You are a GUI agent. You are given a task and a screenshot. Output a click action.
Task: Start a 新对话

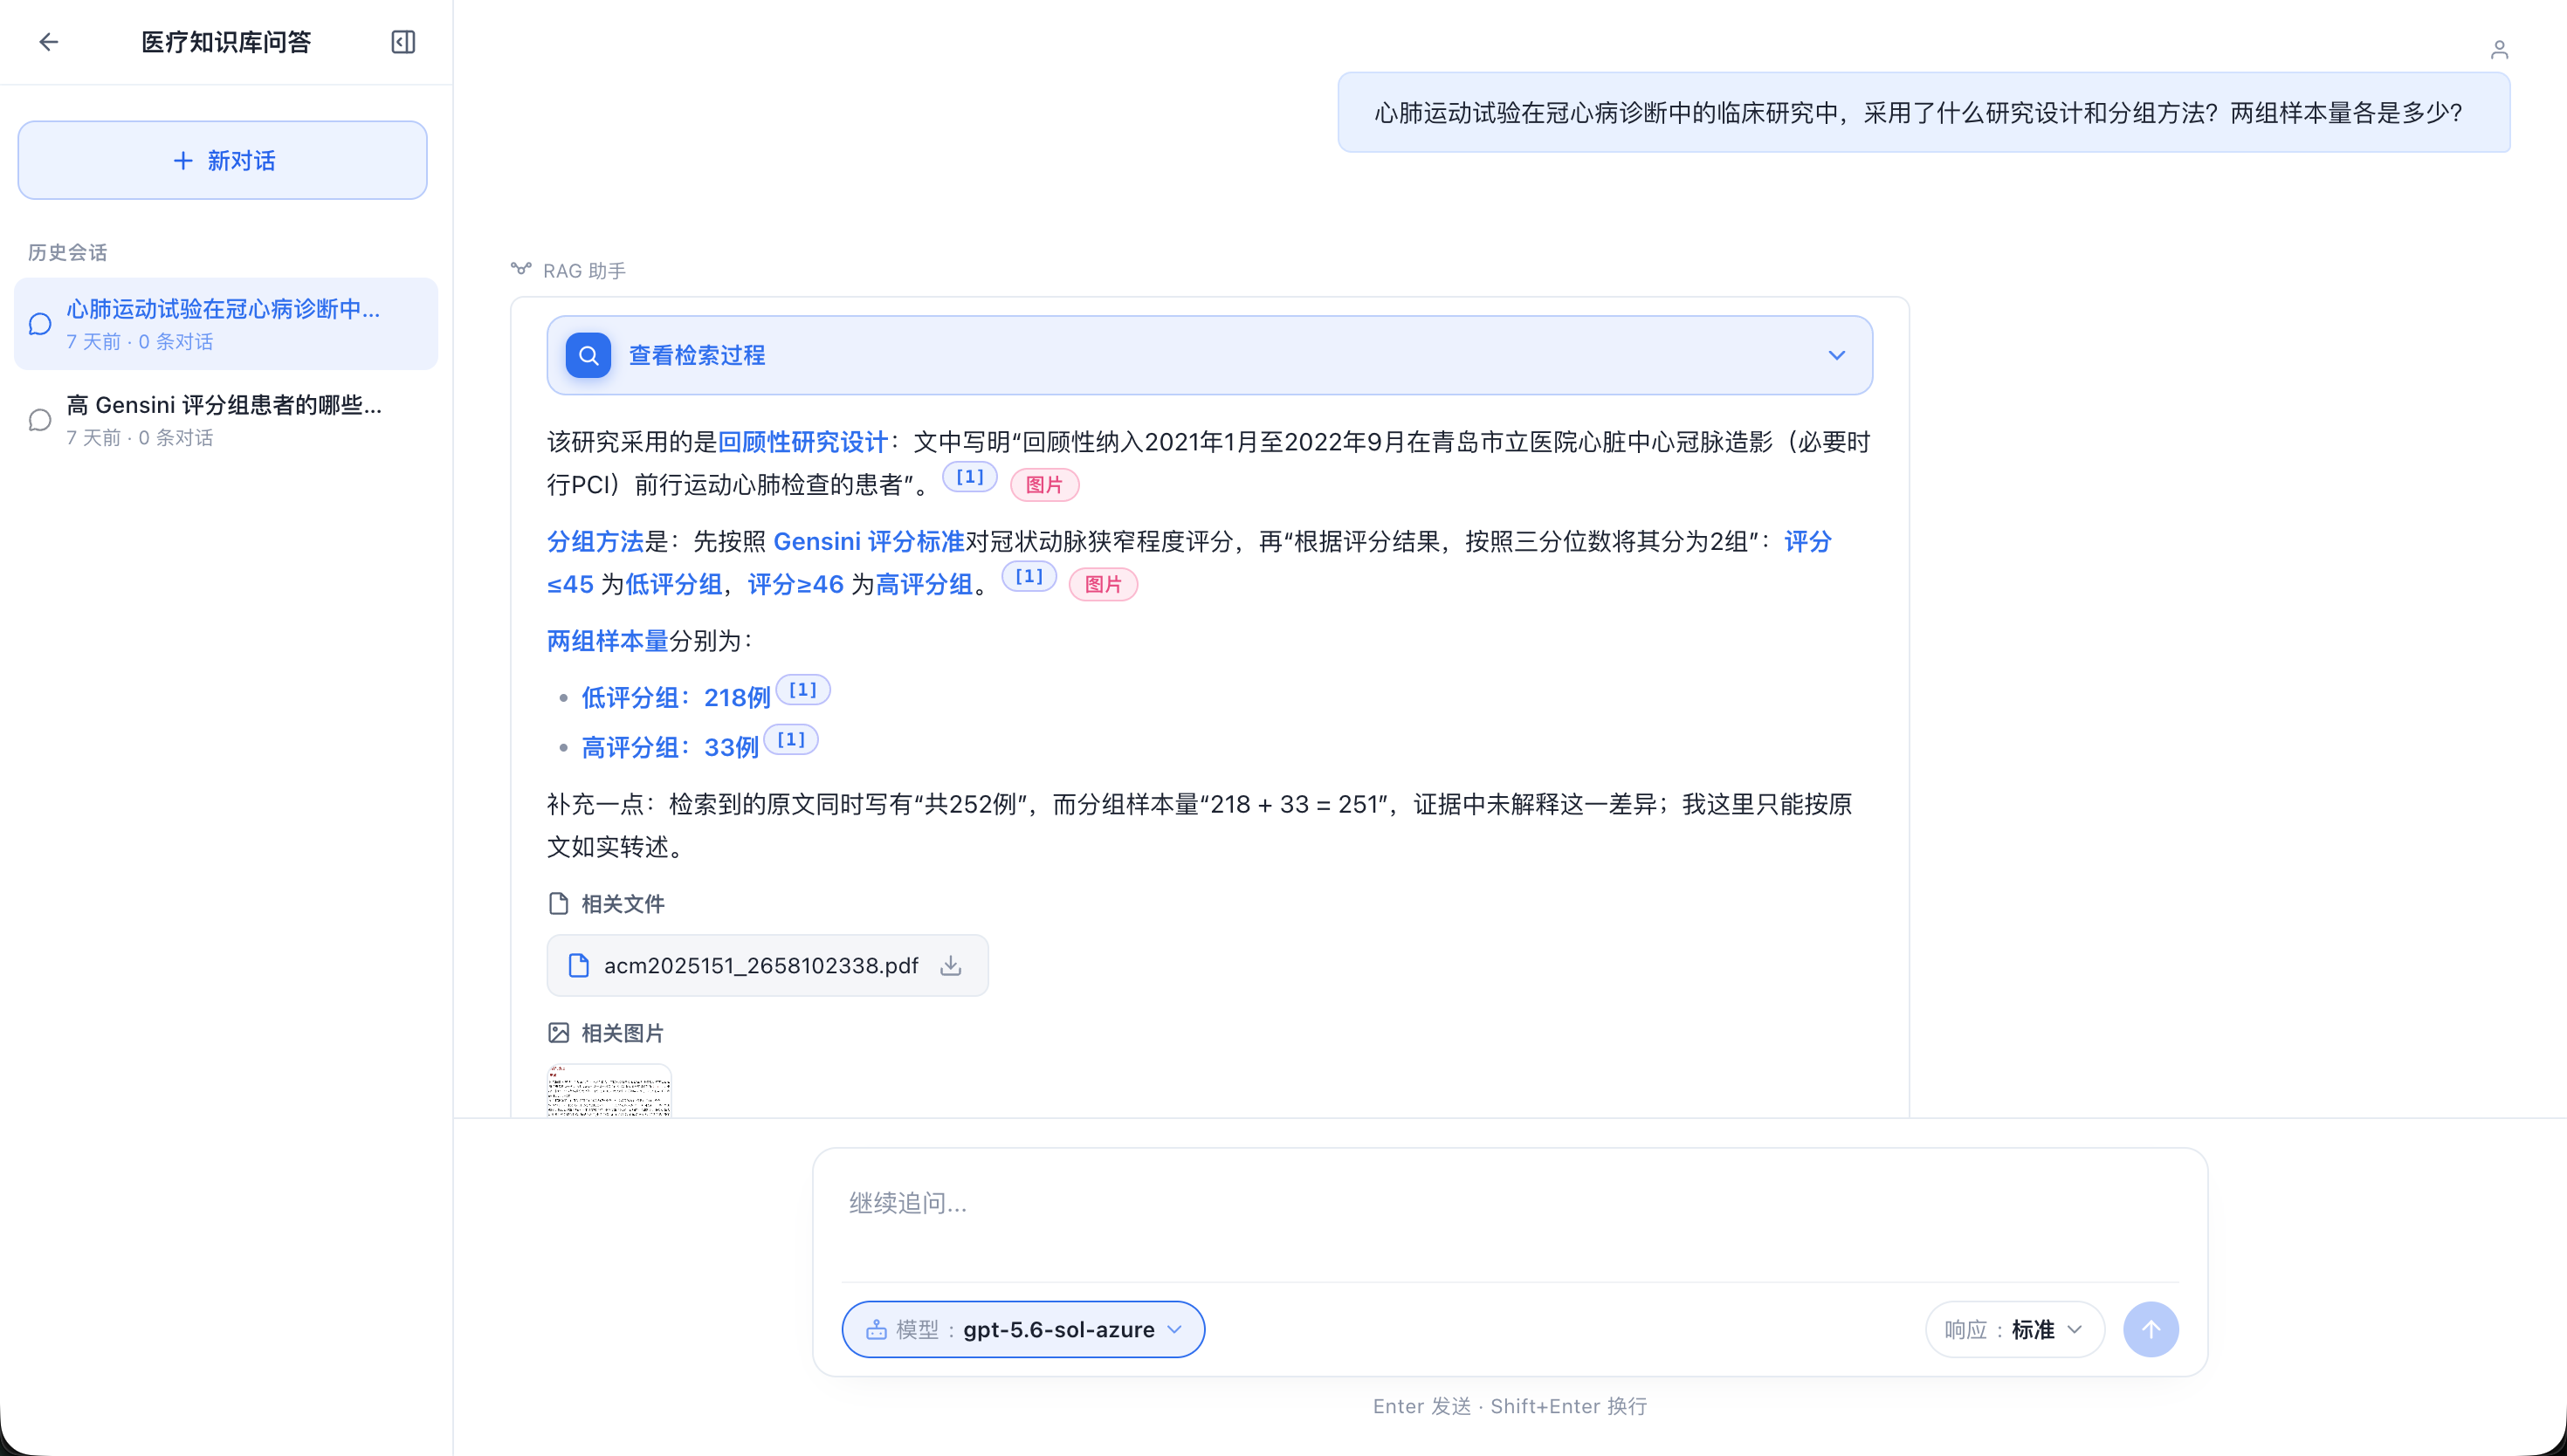223,160
